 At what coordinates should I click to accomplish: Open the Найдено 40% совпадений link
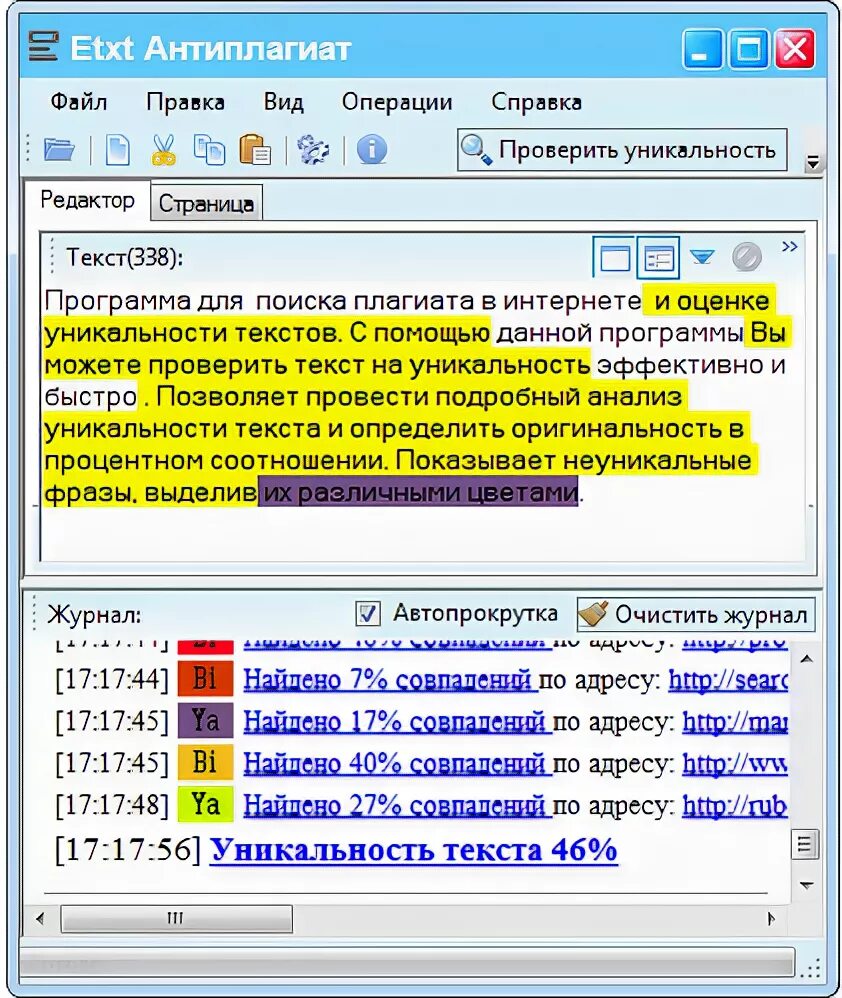[x=398, y=763]
